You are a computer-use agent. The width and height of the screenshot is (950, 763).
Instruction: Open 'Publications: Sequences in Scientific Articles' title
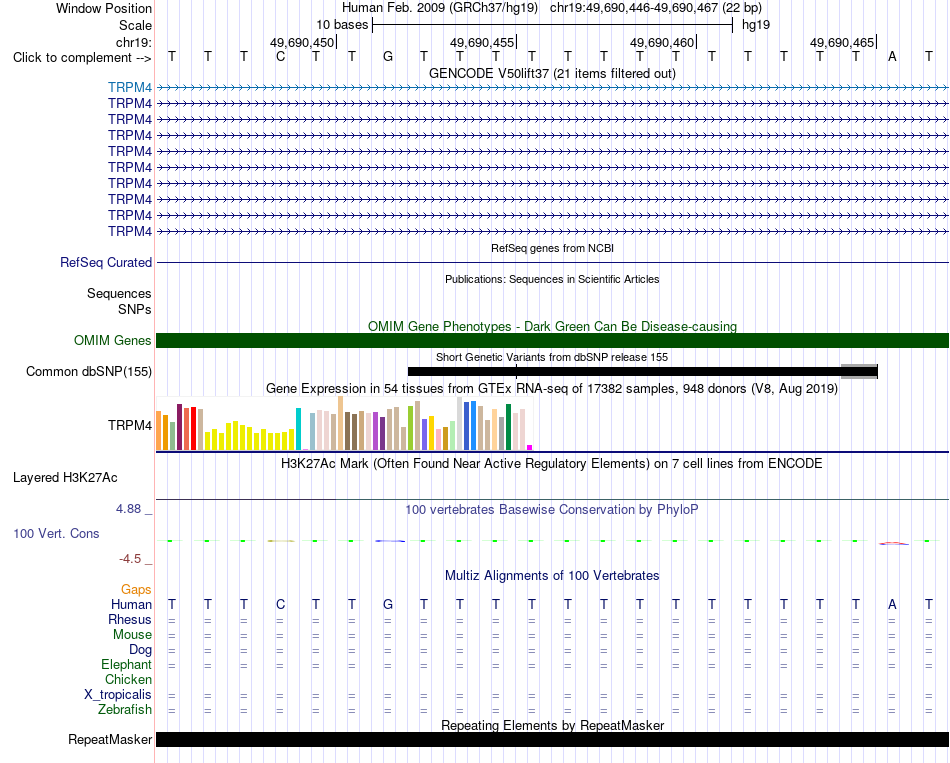(x=552, y=279)
